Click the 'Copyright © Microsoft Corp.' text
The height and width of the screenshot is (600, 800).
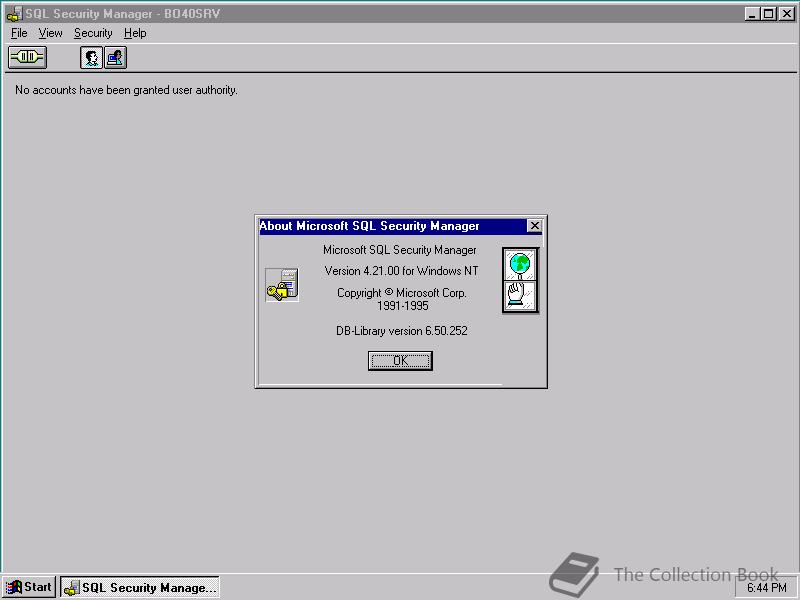[x=402, y=293]
